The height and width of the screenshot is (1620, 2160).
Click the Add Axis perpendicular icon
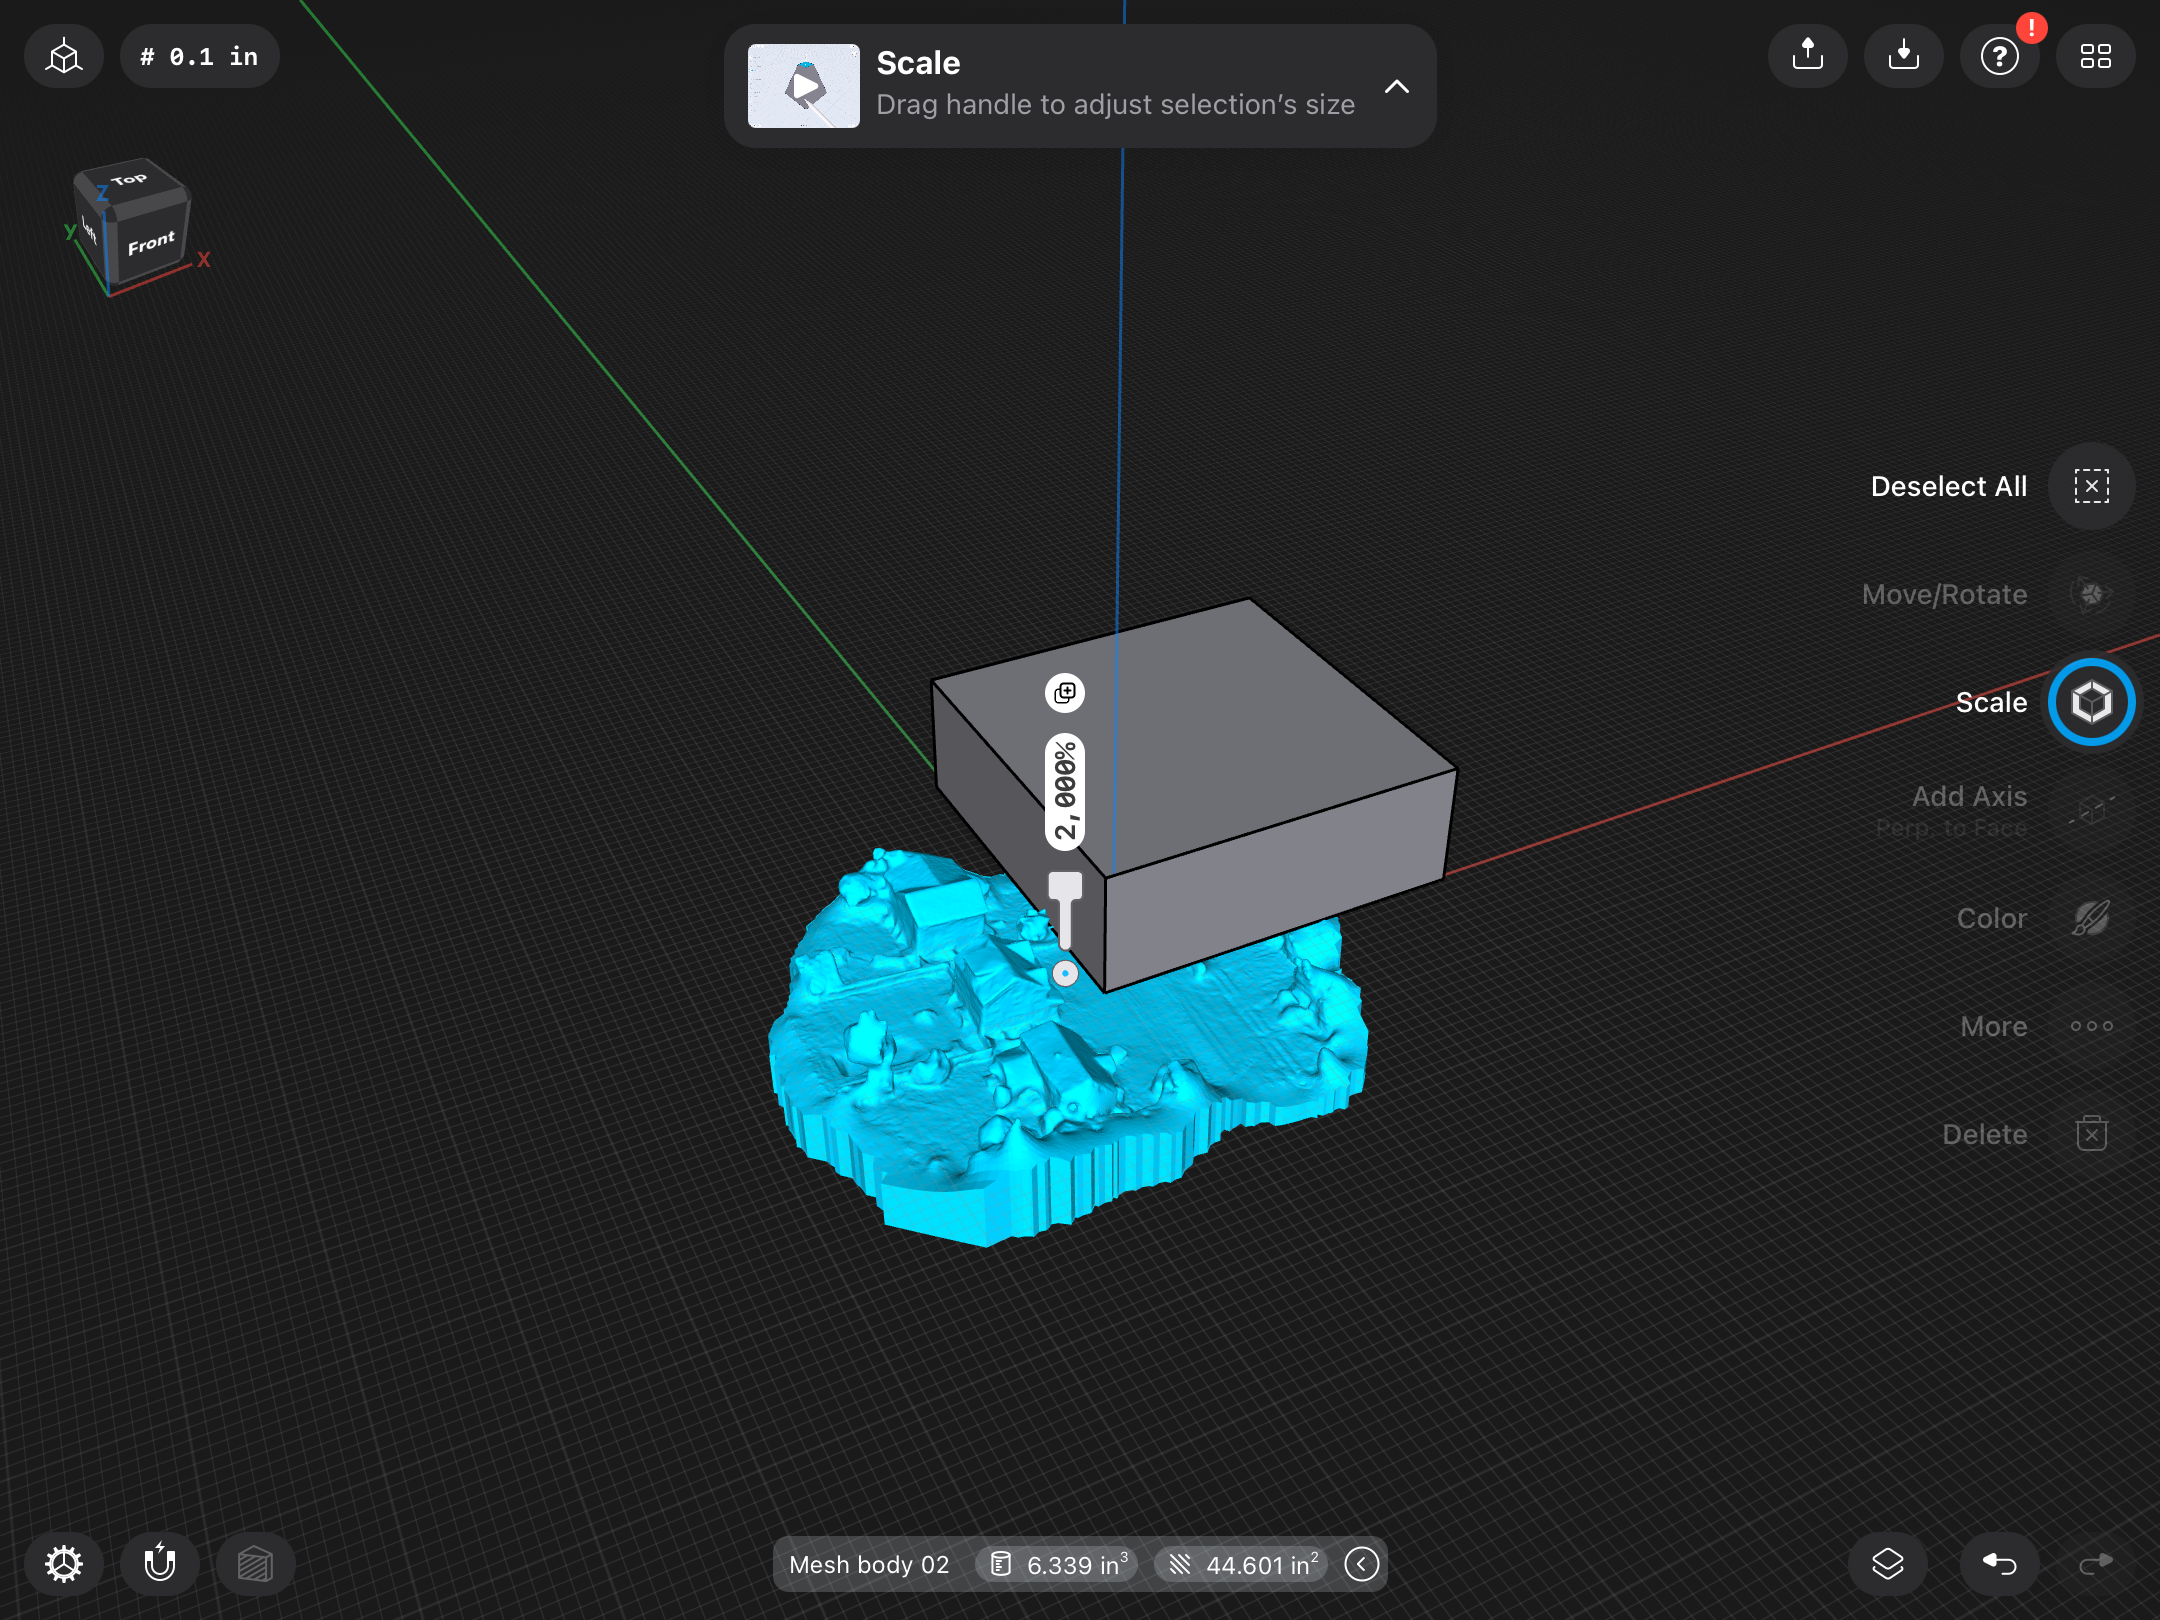(x=2091, y=810)
